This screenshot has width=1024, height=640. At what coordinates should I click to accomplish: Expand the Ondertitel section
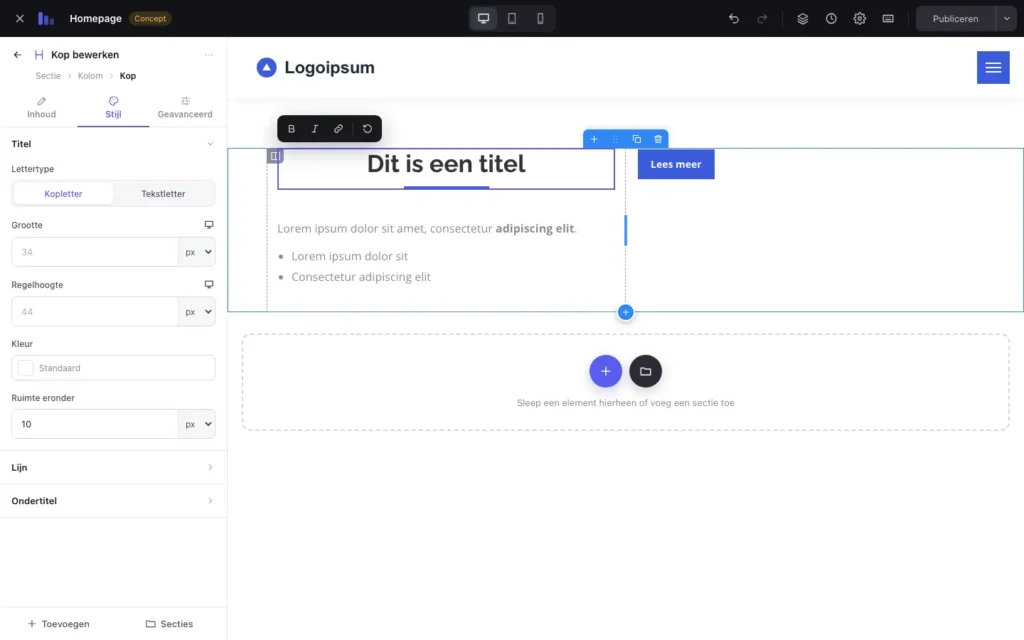(x=113, y=501)
